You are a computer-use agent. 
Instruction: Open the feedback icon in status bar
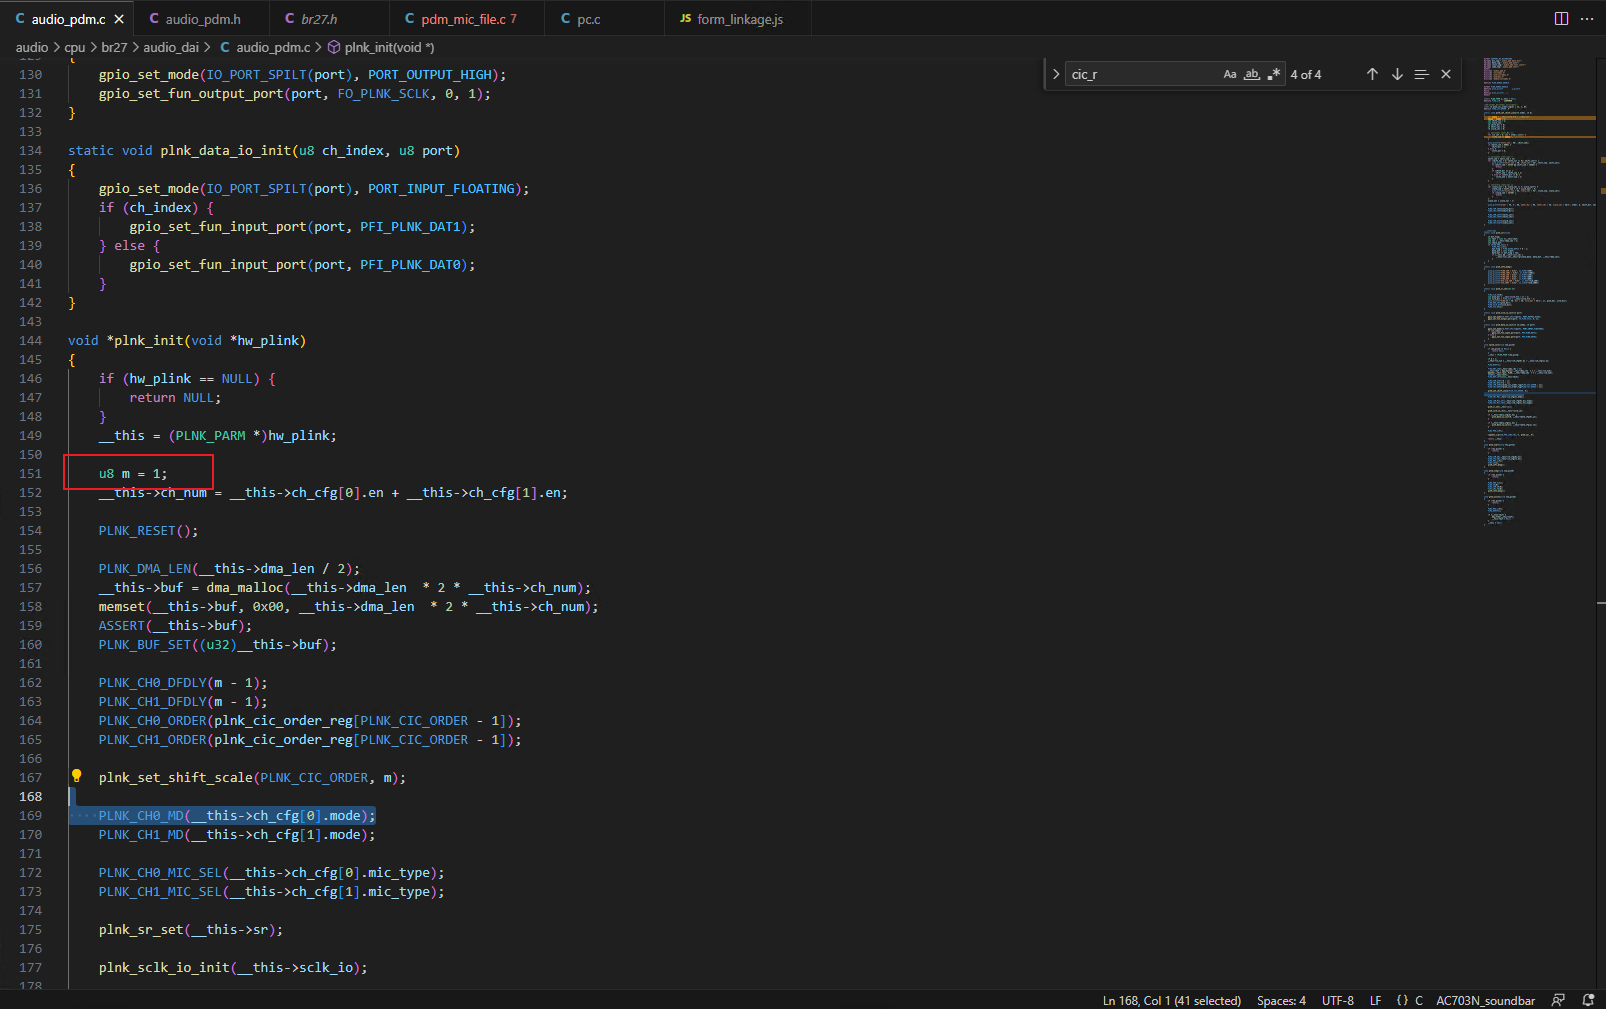[1558, 1000]
